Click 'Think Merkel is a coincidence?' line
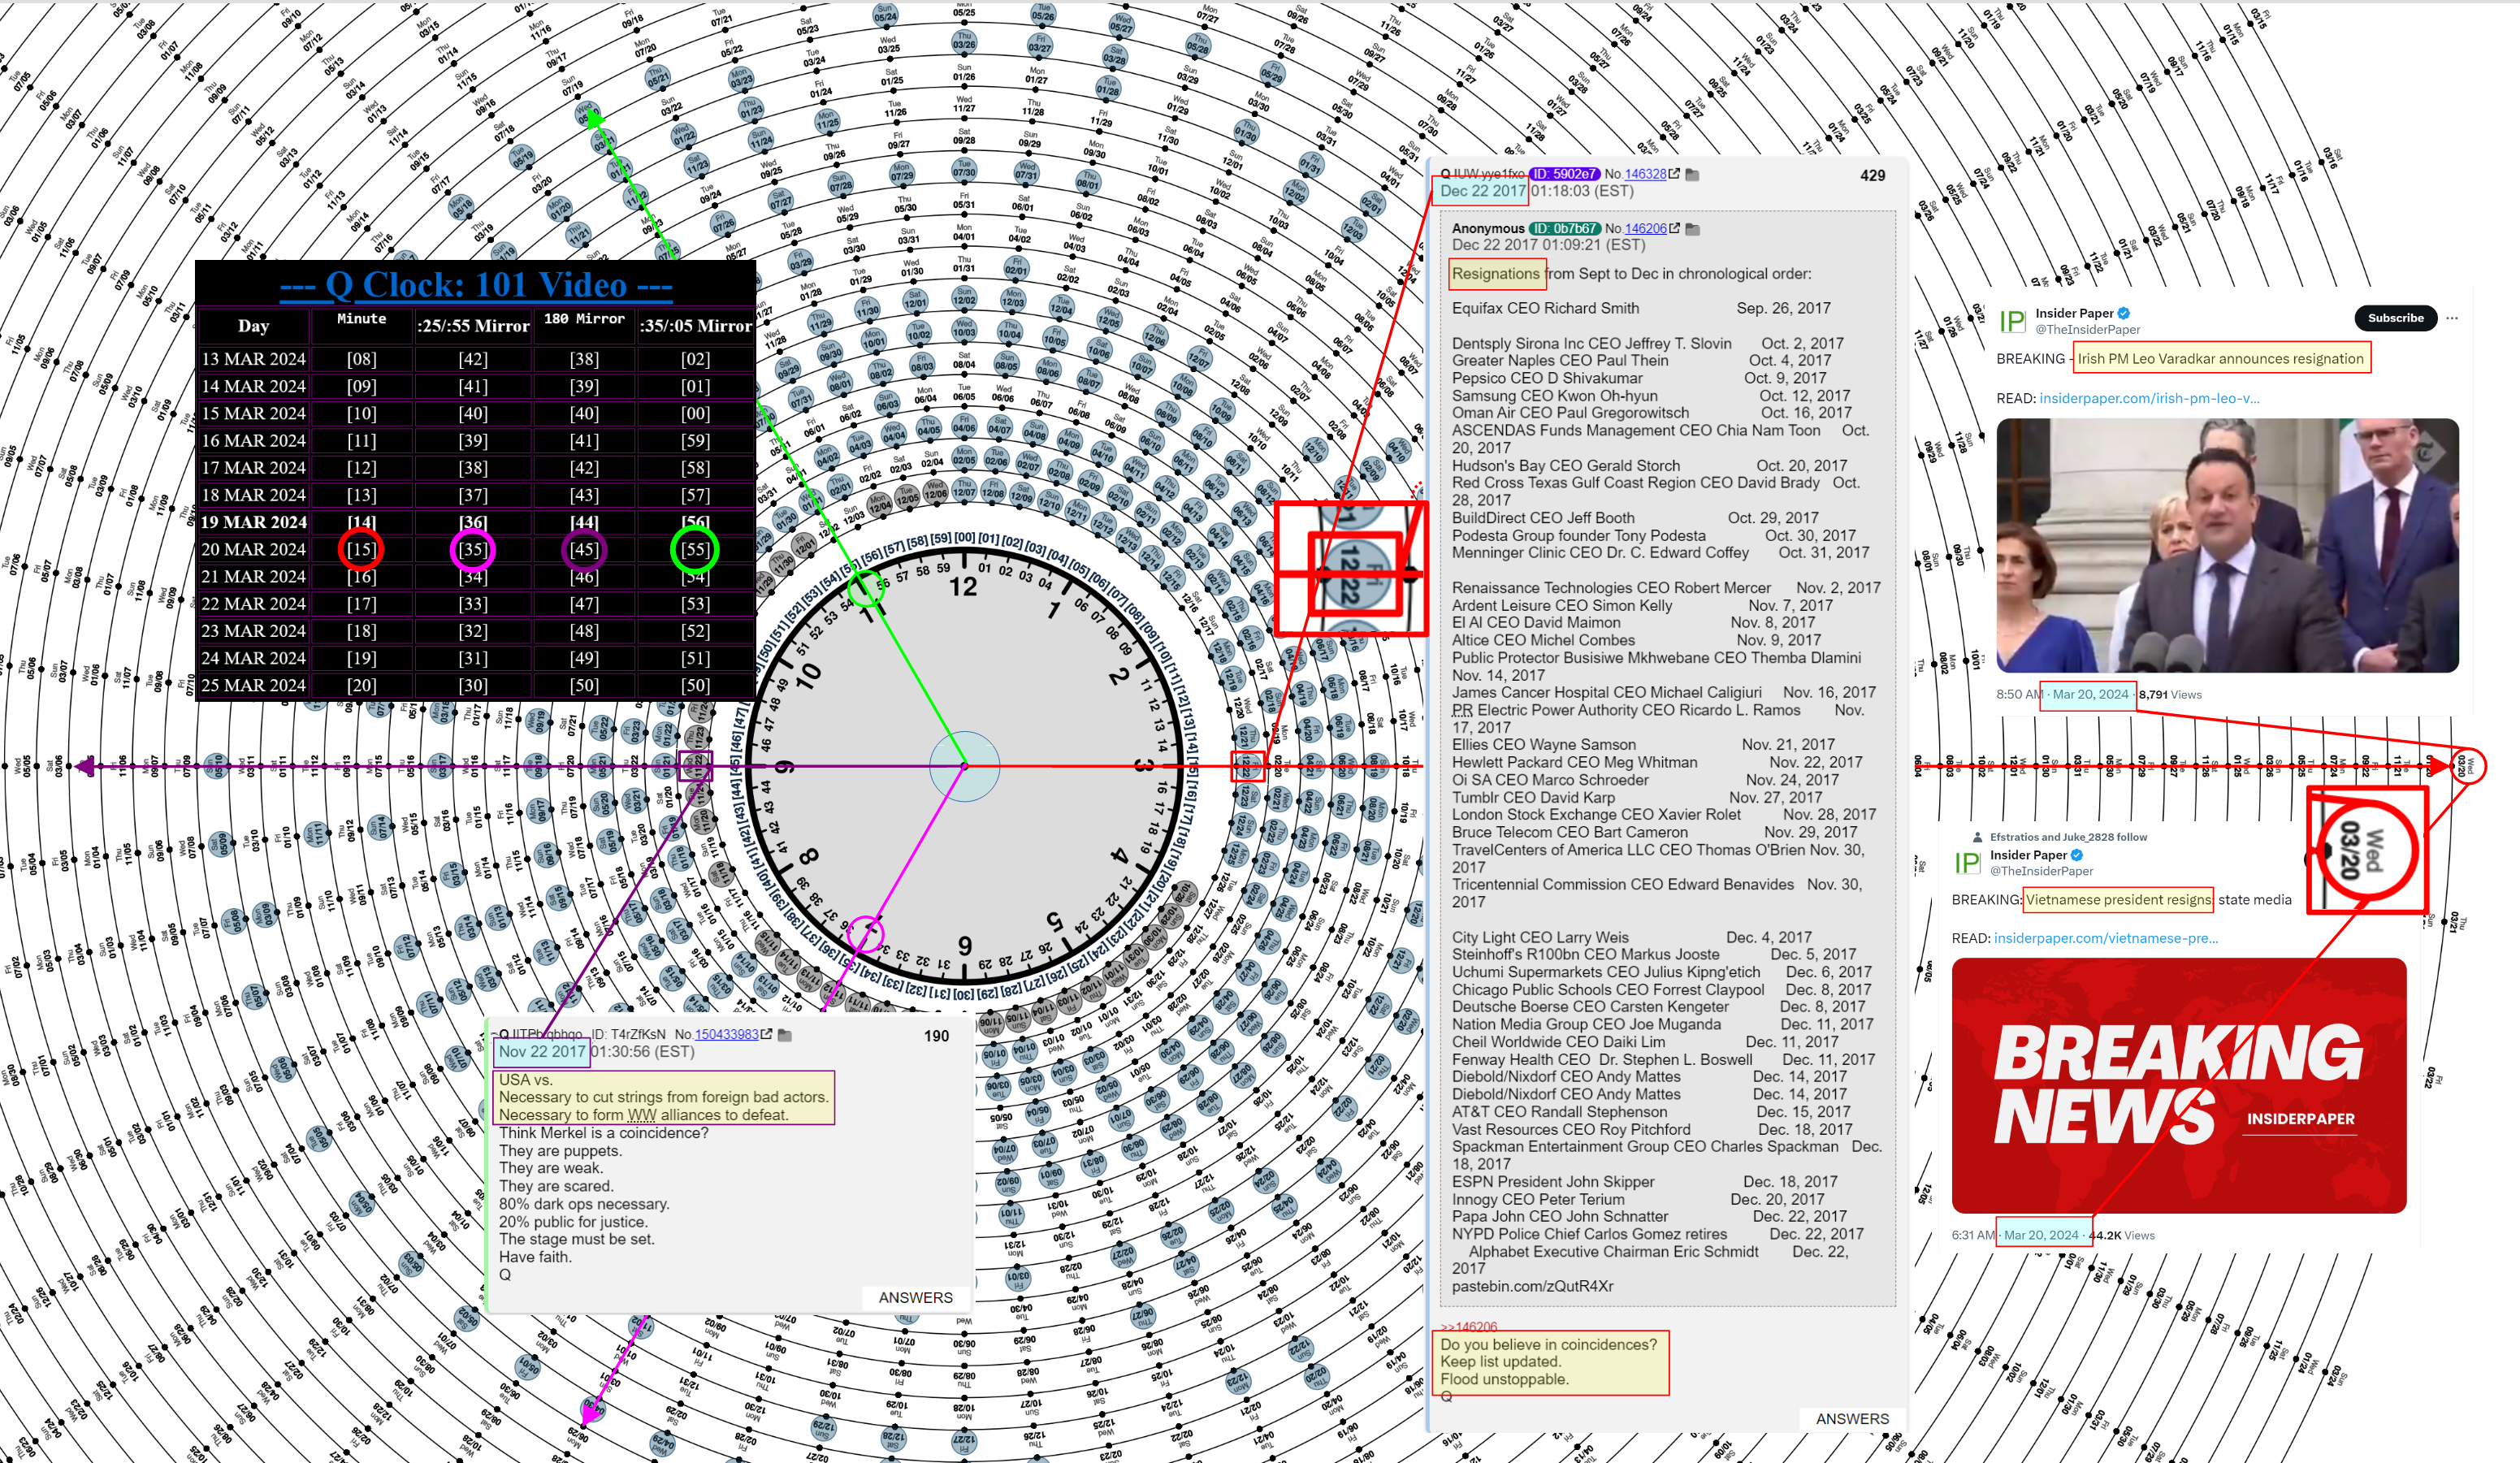 coord(603,1133)
